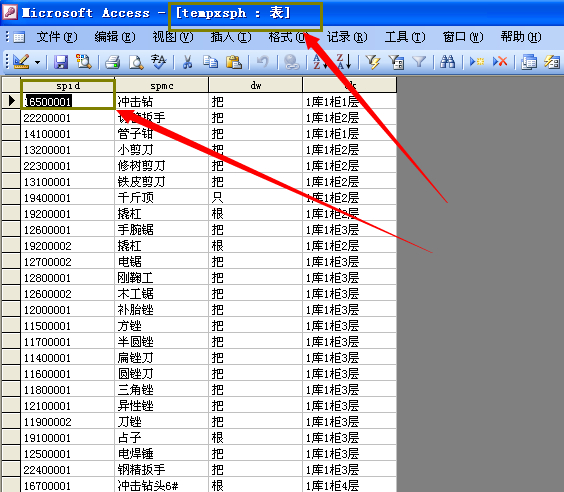Open the View mode dropdown arrow

[x=37, y=62]
